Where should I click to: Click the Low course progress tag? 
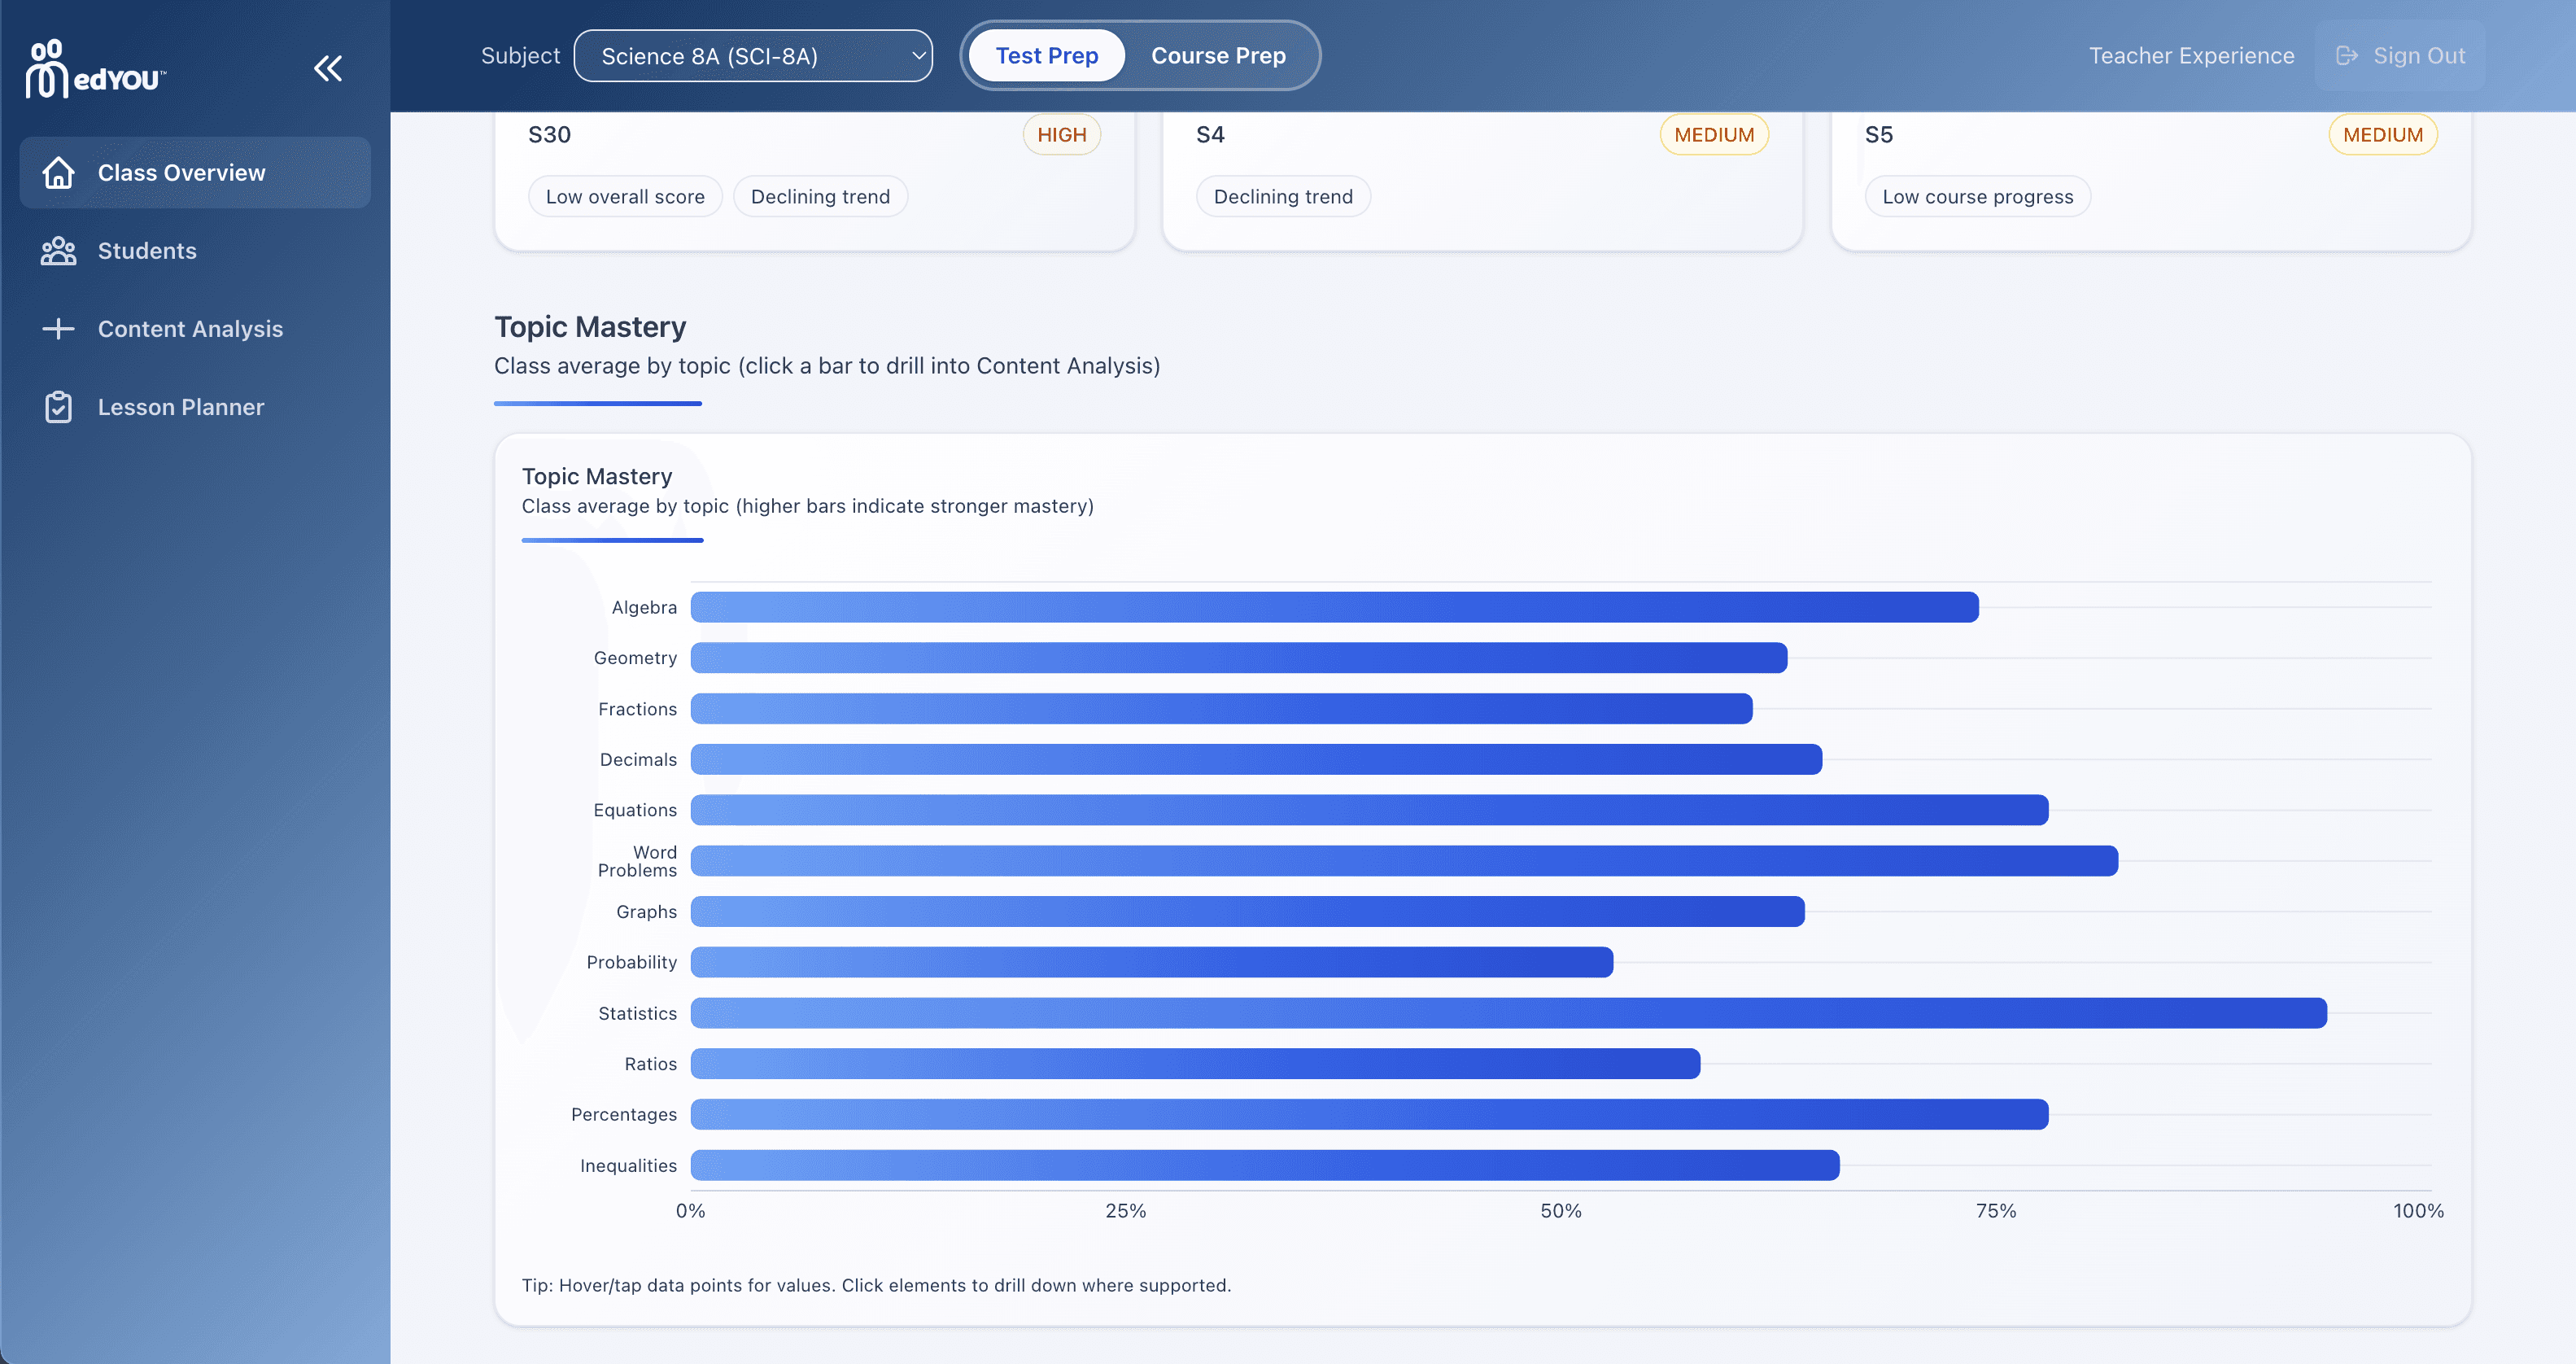pos(1976,197)
